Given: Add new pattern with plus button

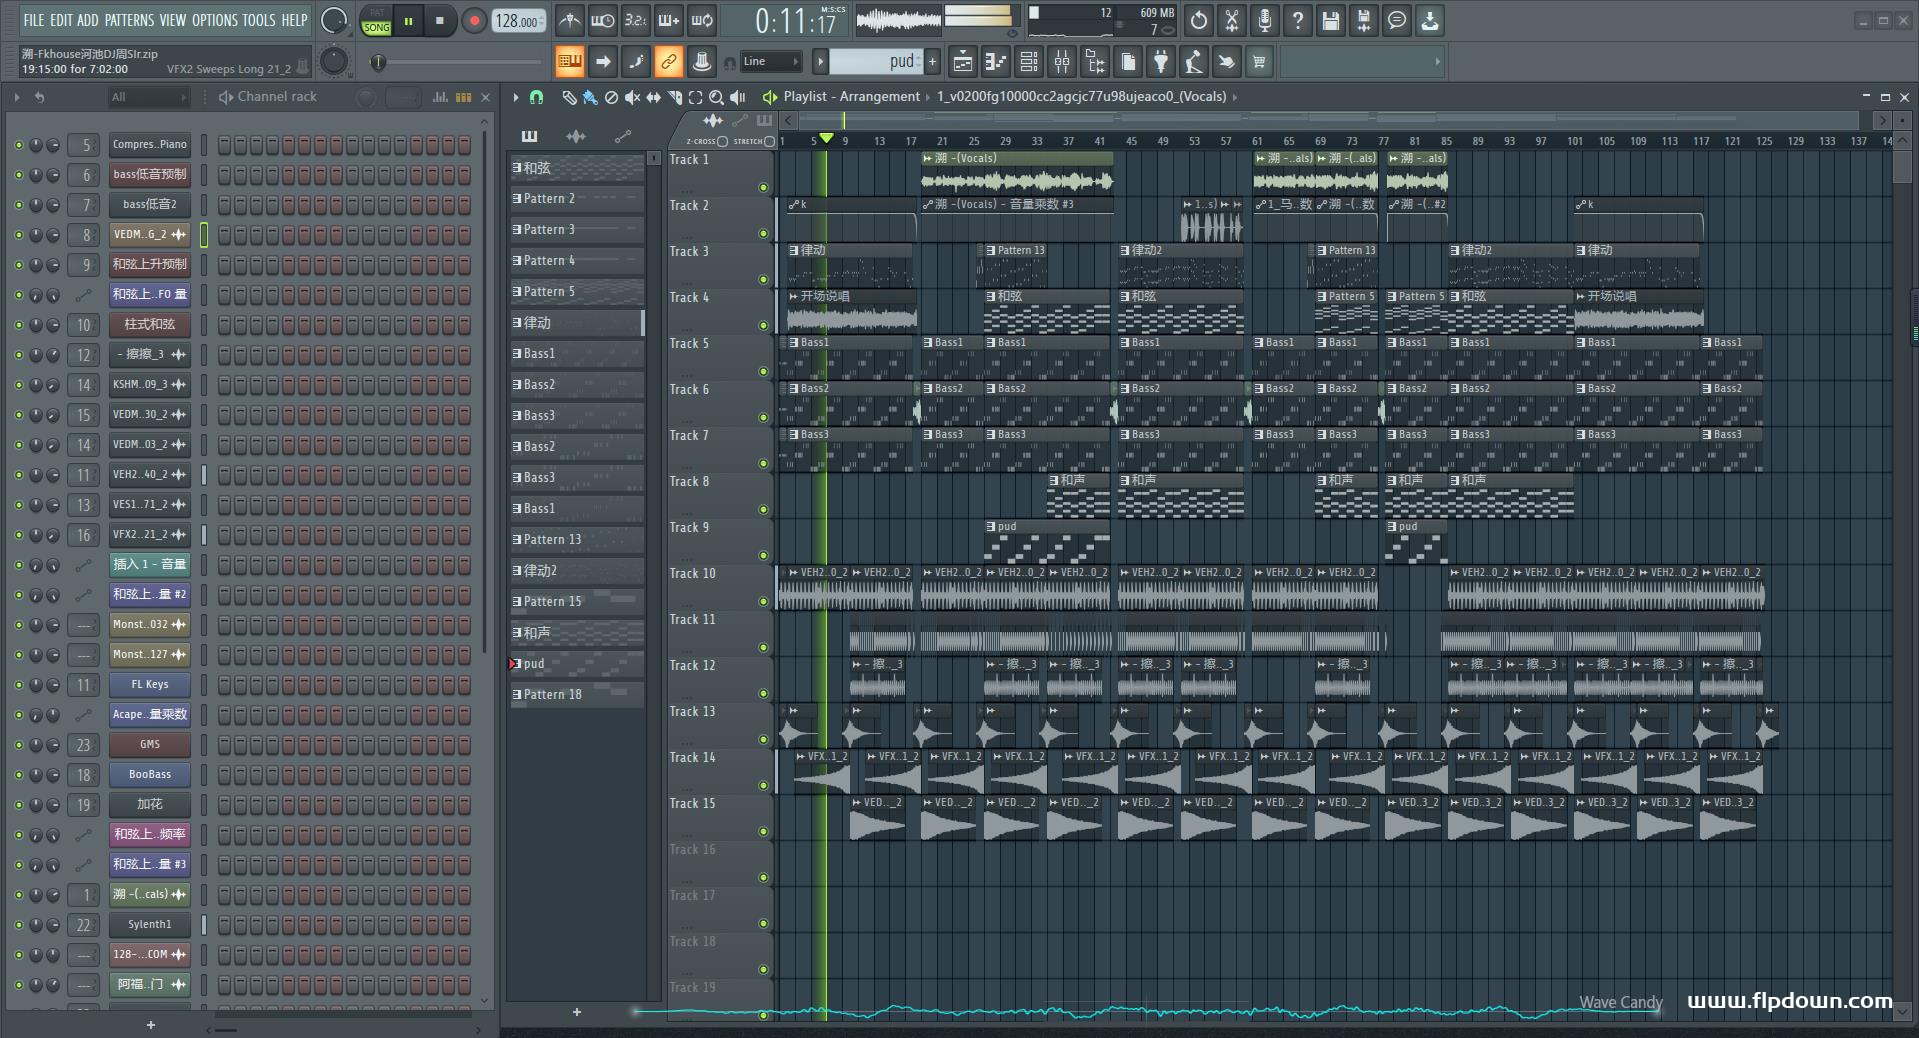Looking at the screenshot, I should click(932, 62).
